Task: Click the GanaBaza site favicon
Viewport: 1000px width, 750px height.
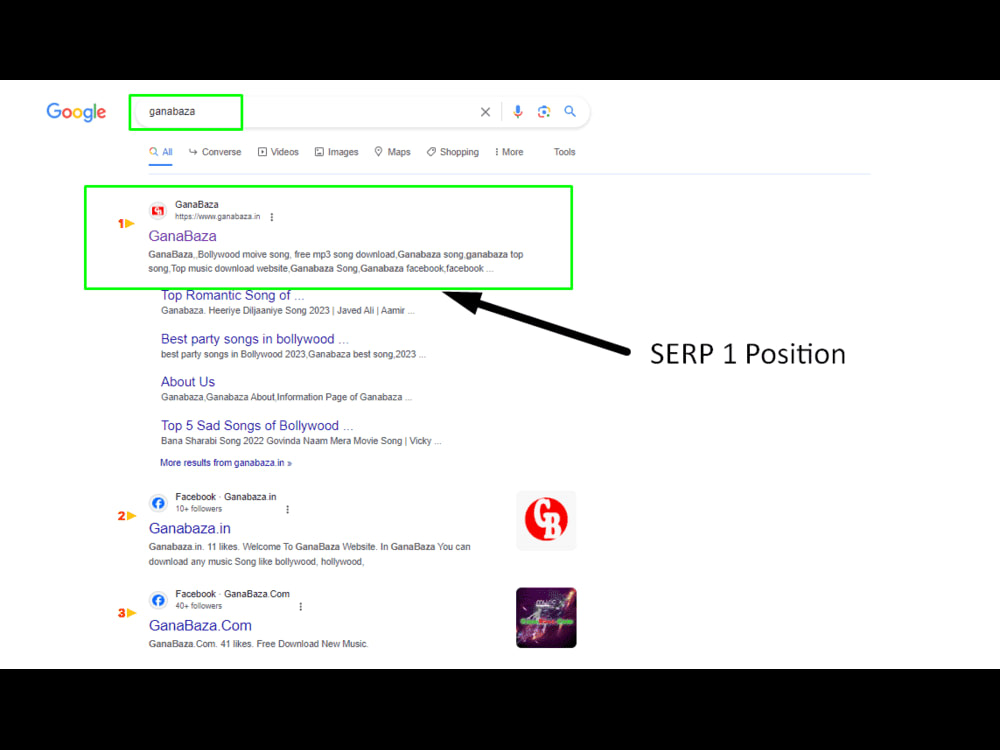Action: coord(158,210)
